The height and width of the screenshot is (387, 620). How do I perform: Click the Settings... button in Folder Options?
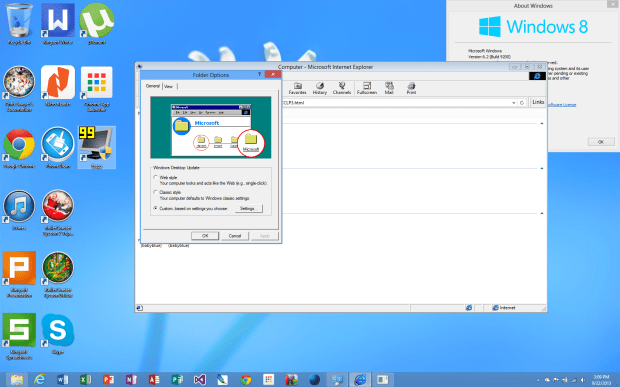click(x=249, y=208)
